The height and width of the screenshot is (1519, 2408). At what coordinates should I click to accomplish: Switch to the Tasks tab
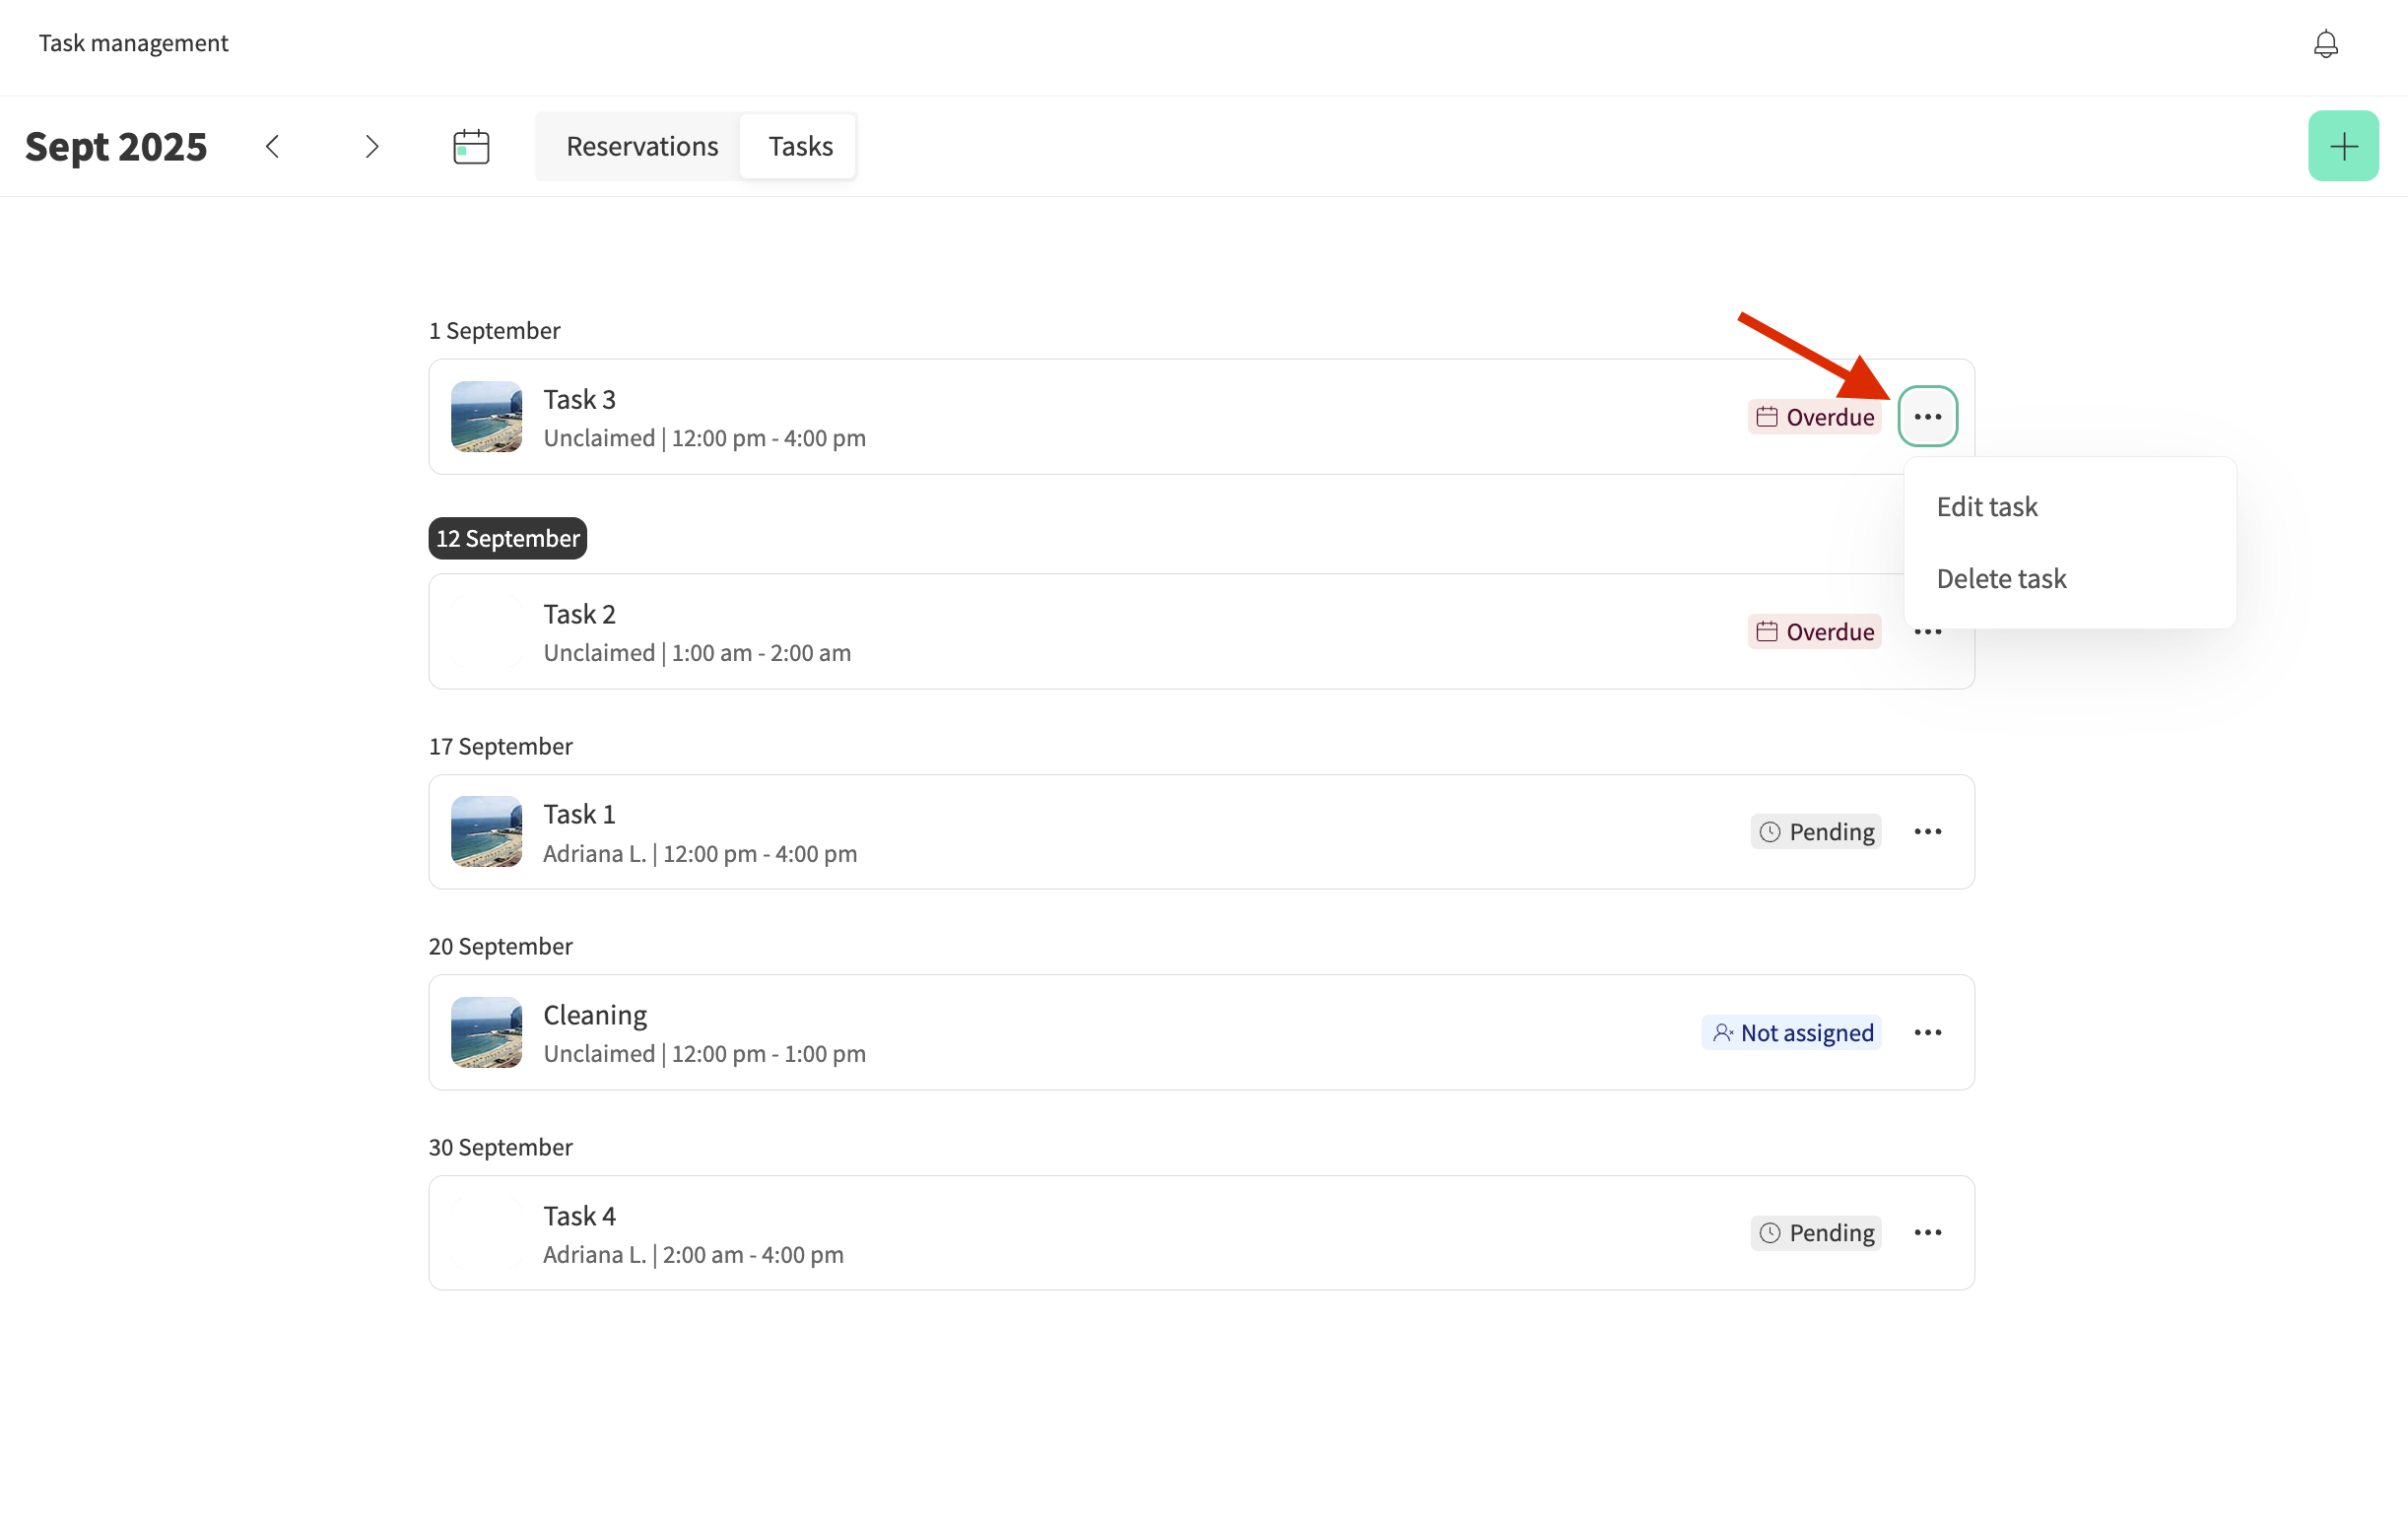point(800,146)
